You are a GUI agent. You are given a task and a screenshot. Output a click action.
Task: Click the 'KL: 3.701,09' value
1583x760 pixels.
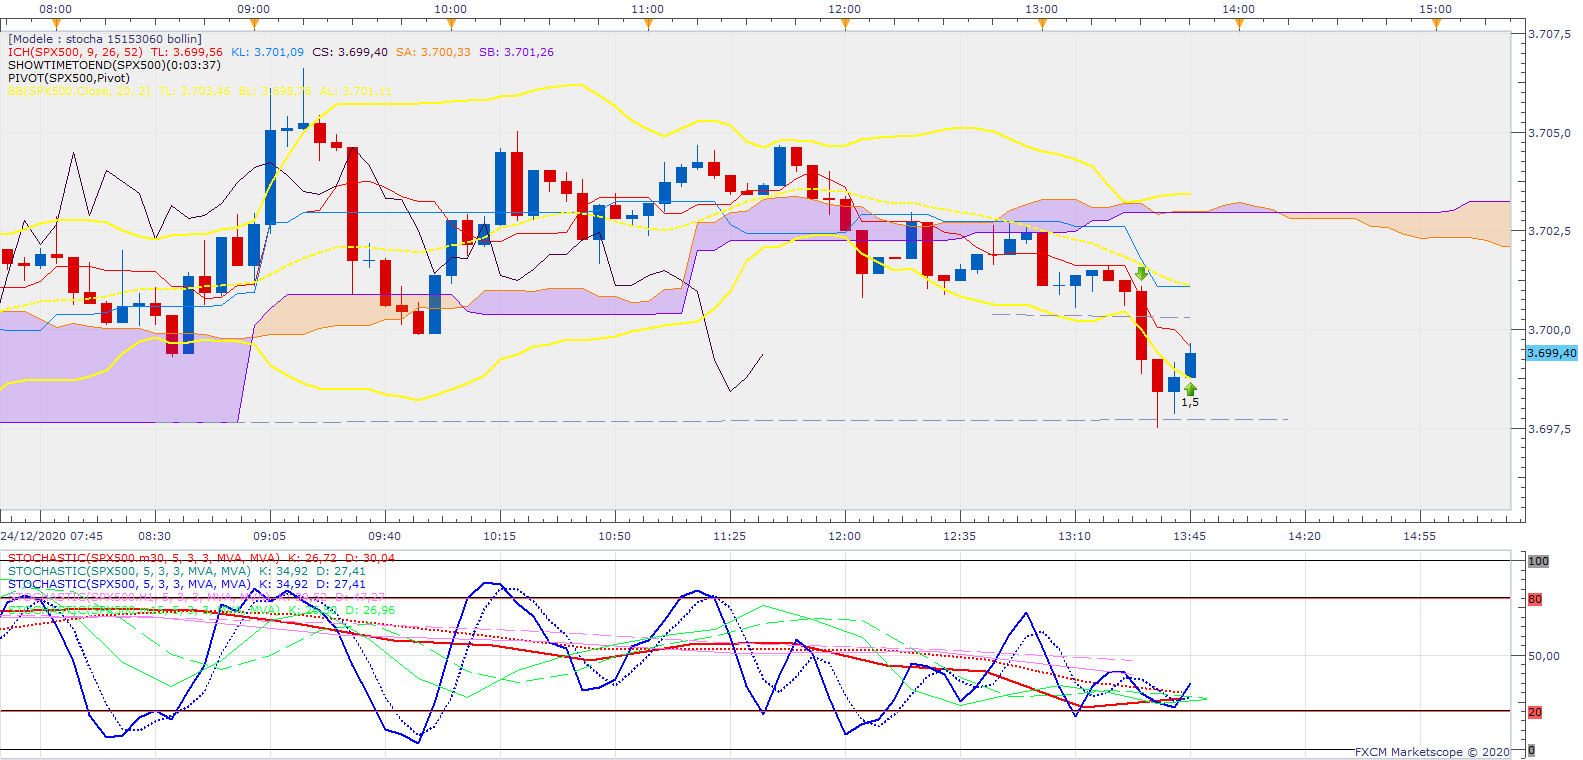click(267, 52)
